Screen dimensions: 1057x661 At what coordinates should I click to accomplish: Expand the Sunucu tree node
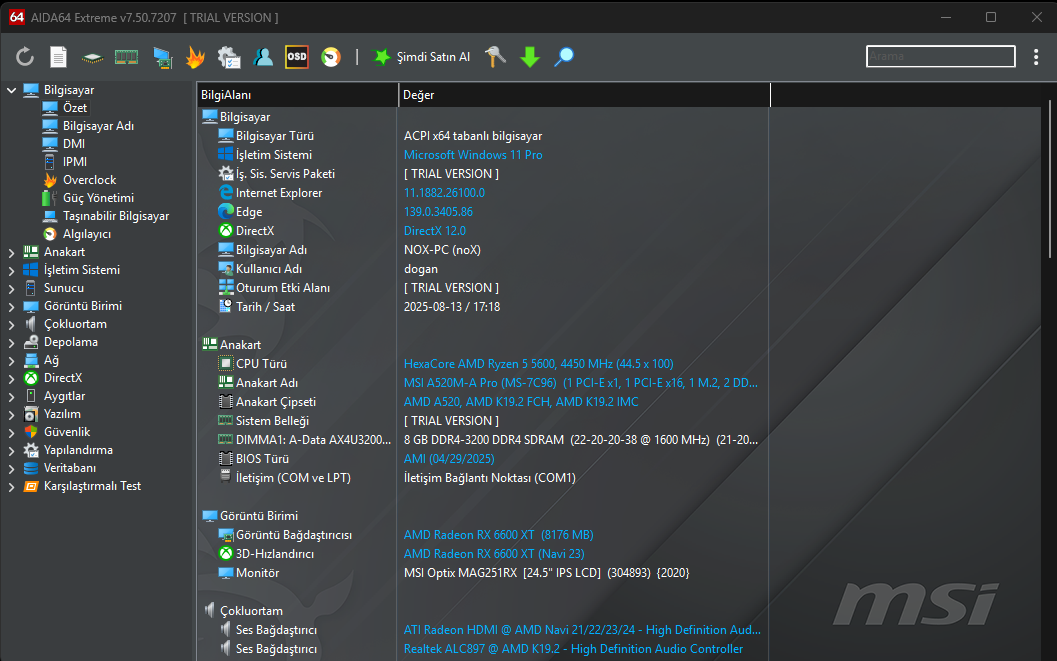click(11, 288)
